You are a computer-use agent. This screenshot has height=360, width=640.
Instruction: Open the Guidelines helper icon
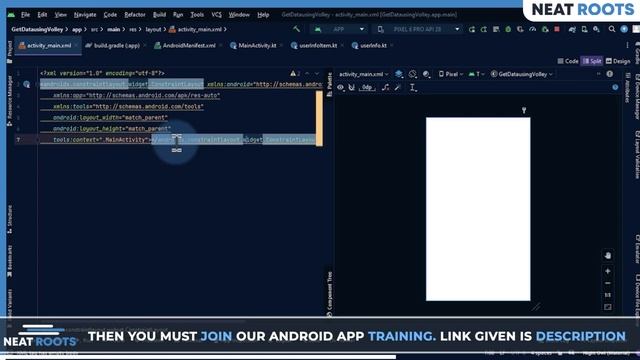pos(413,88)
